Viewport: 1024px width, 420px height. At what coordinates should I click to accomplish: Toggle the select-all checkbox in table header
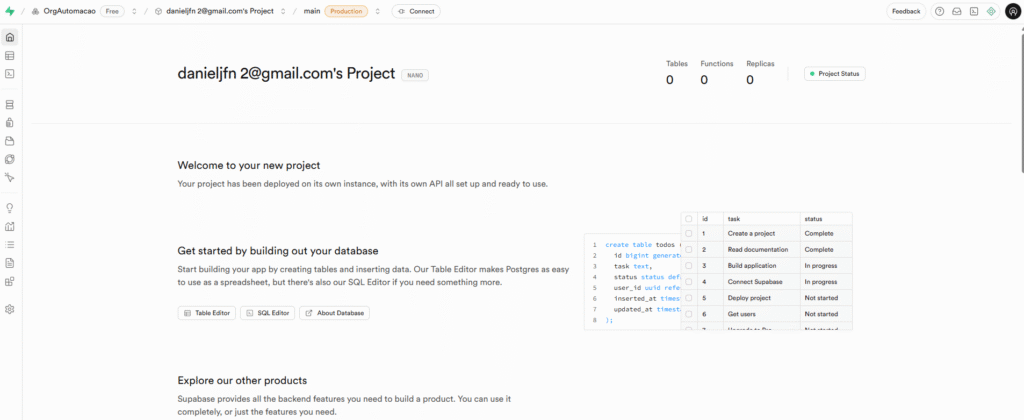click(688, 218)
